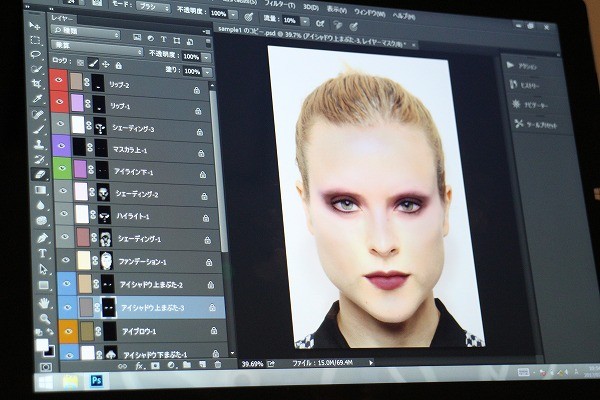Open the layers panel flyout menu
Image resolution: width=600 pixels, height=400 pixels.
coord(206,31)
